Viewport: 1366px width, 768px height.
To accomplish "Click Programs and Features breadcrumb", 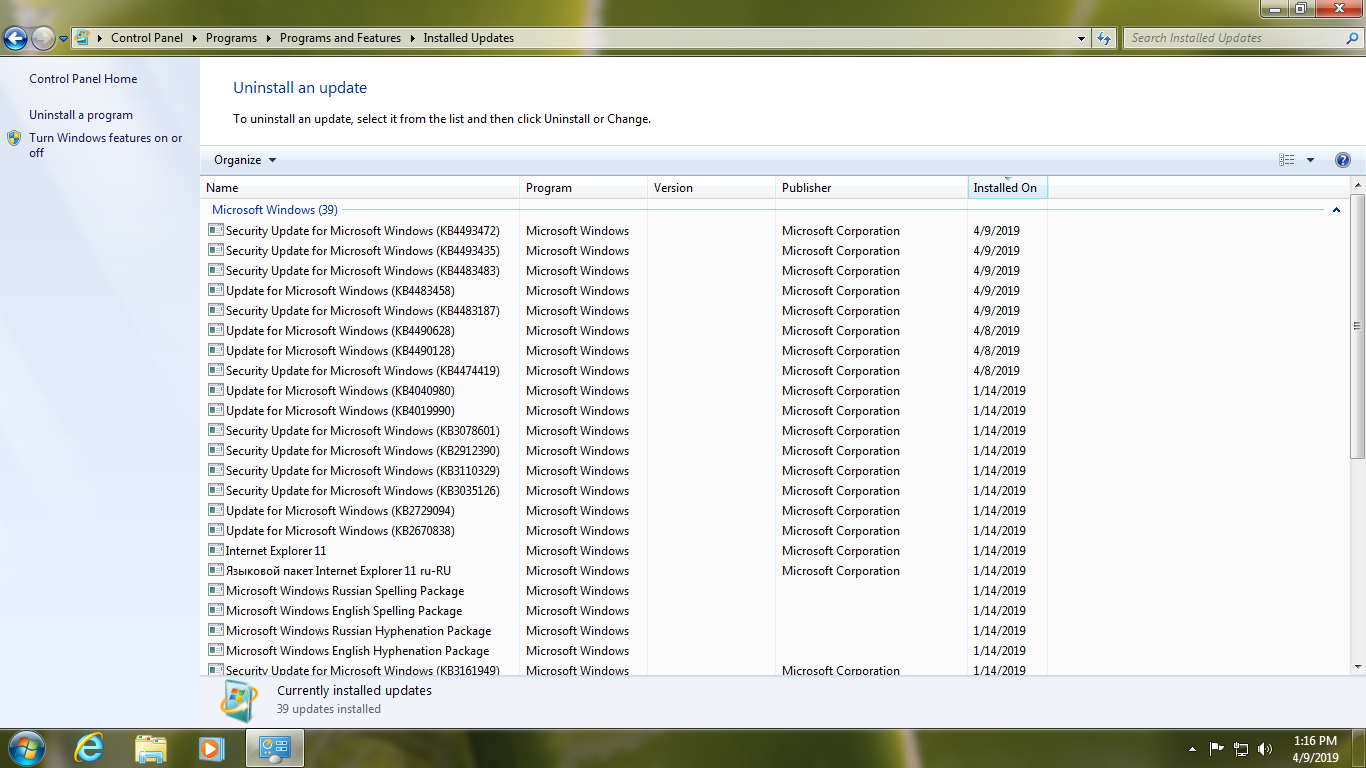I will [340, 38].
